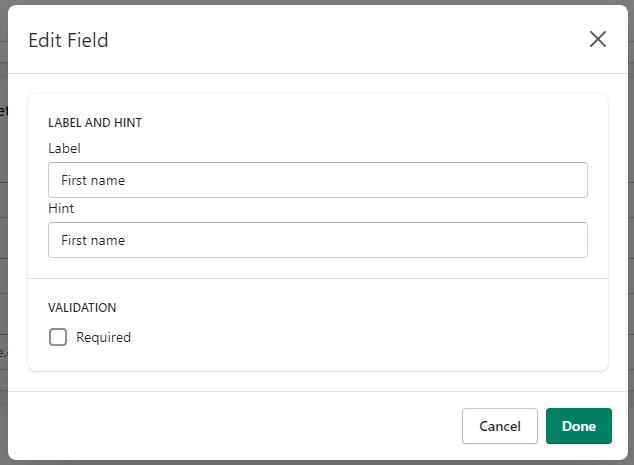
Task: Click the 'VALIDATION' section heading
Action: (82, 308)
